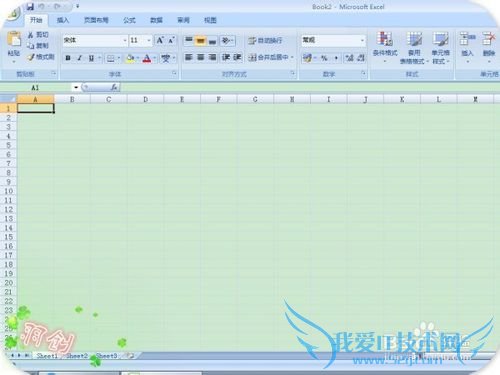Screen dimensions: 500x375
Task: Center text horizontally
Action: [200, 57]
